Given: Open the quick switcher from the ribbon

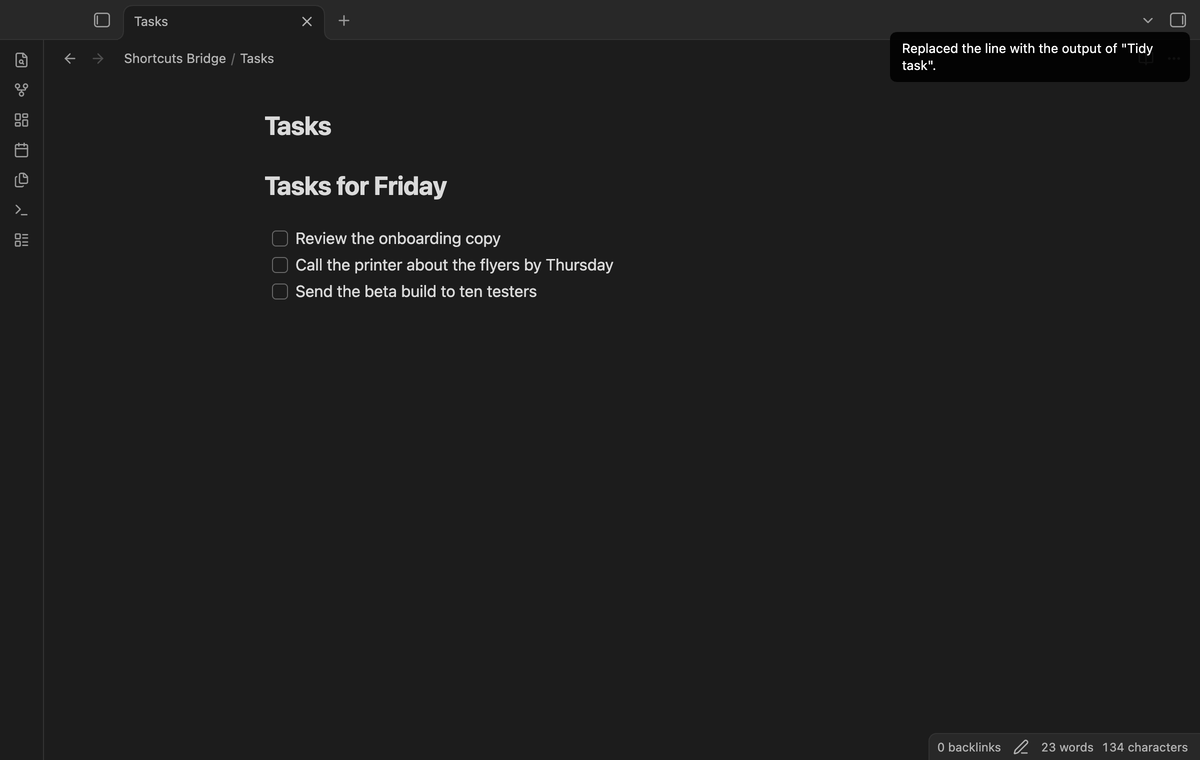Looking at the screenshot, I should [21, 60].
